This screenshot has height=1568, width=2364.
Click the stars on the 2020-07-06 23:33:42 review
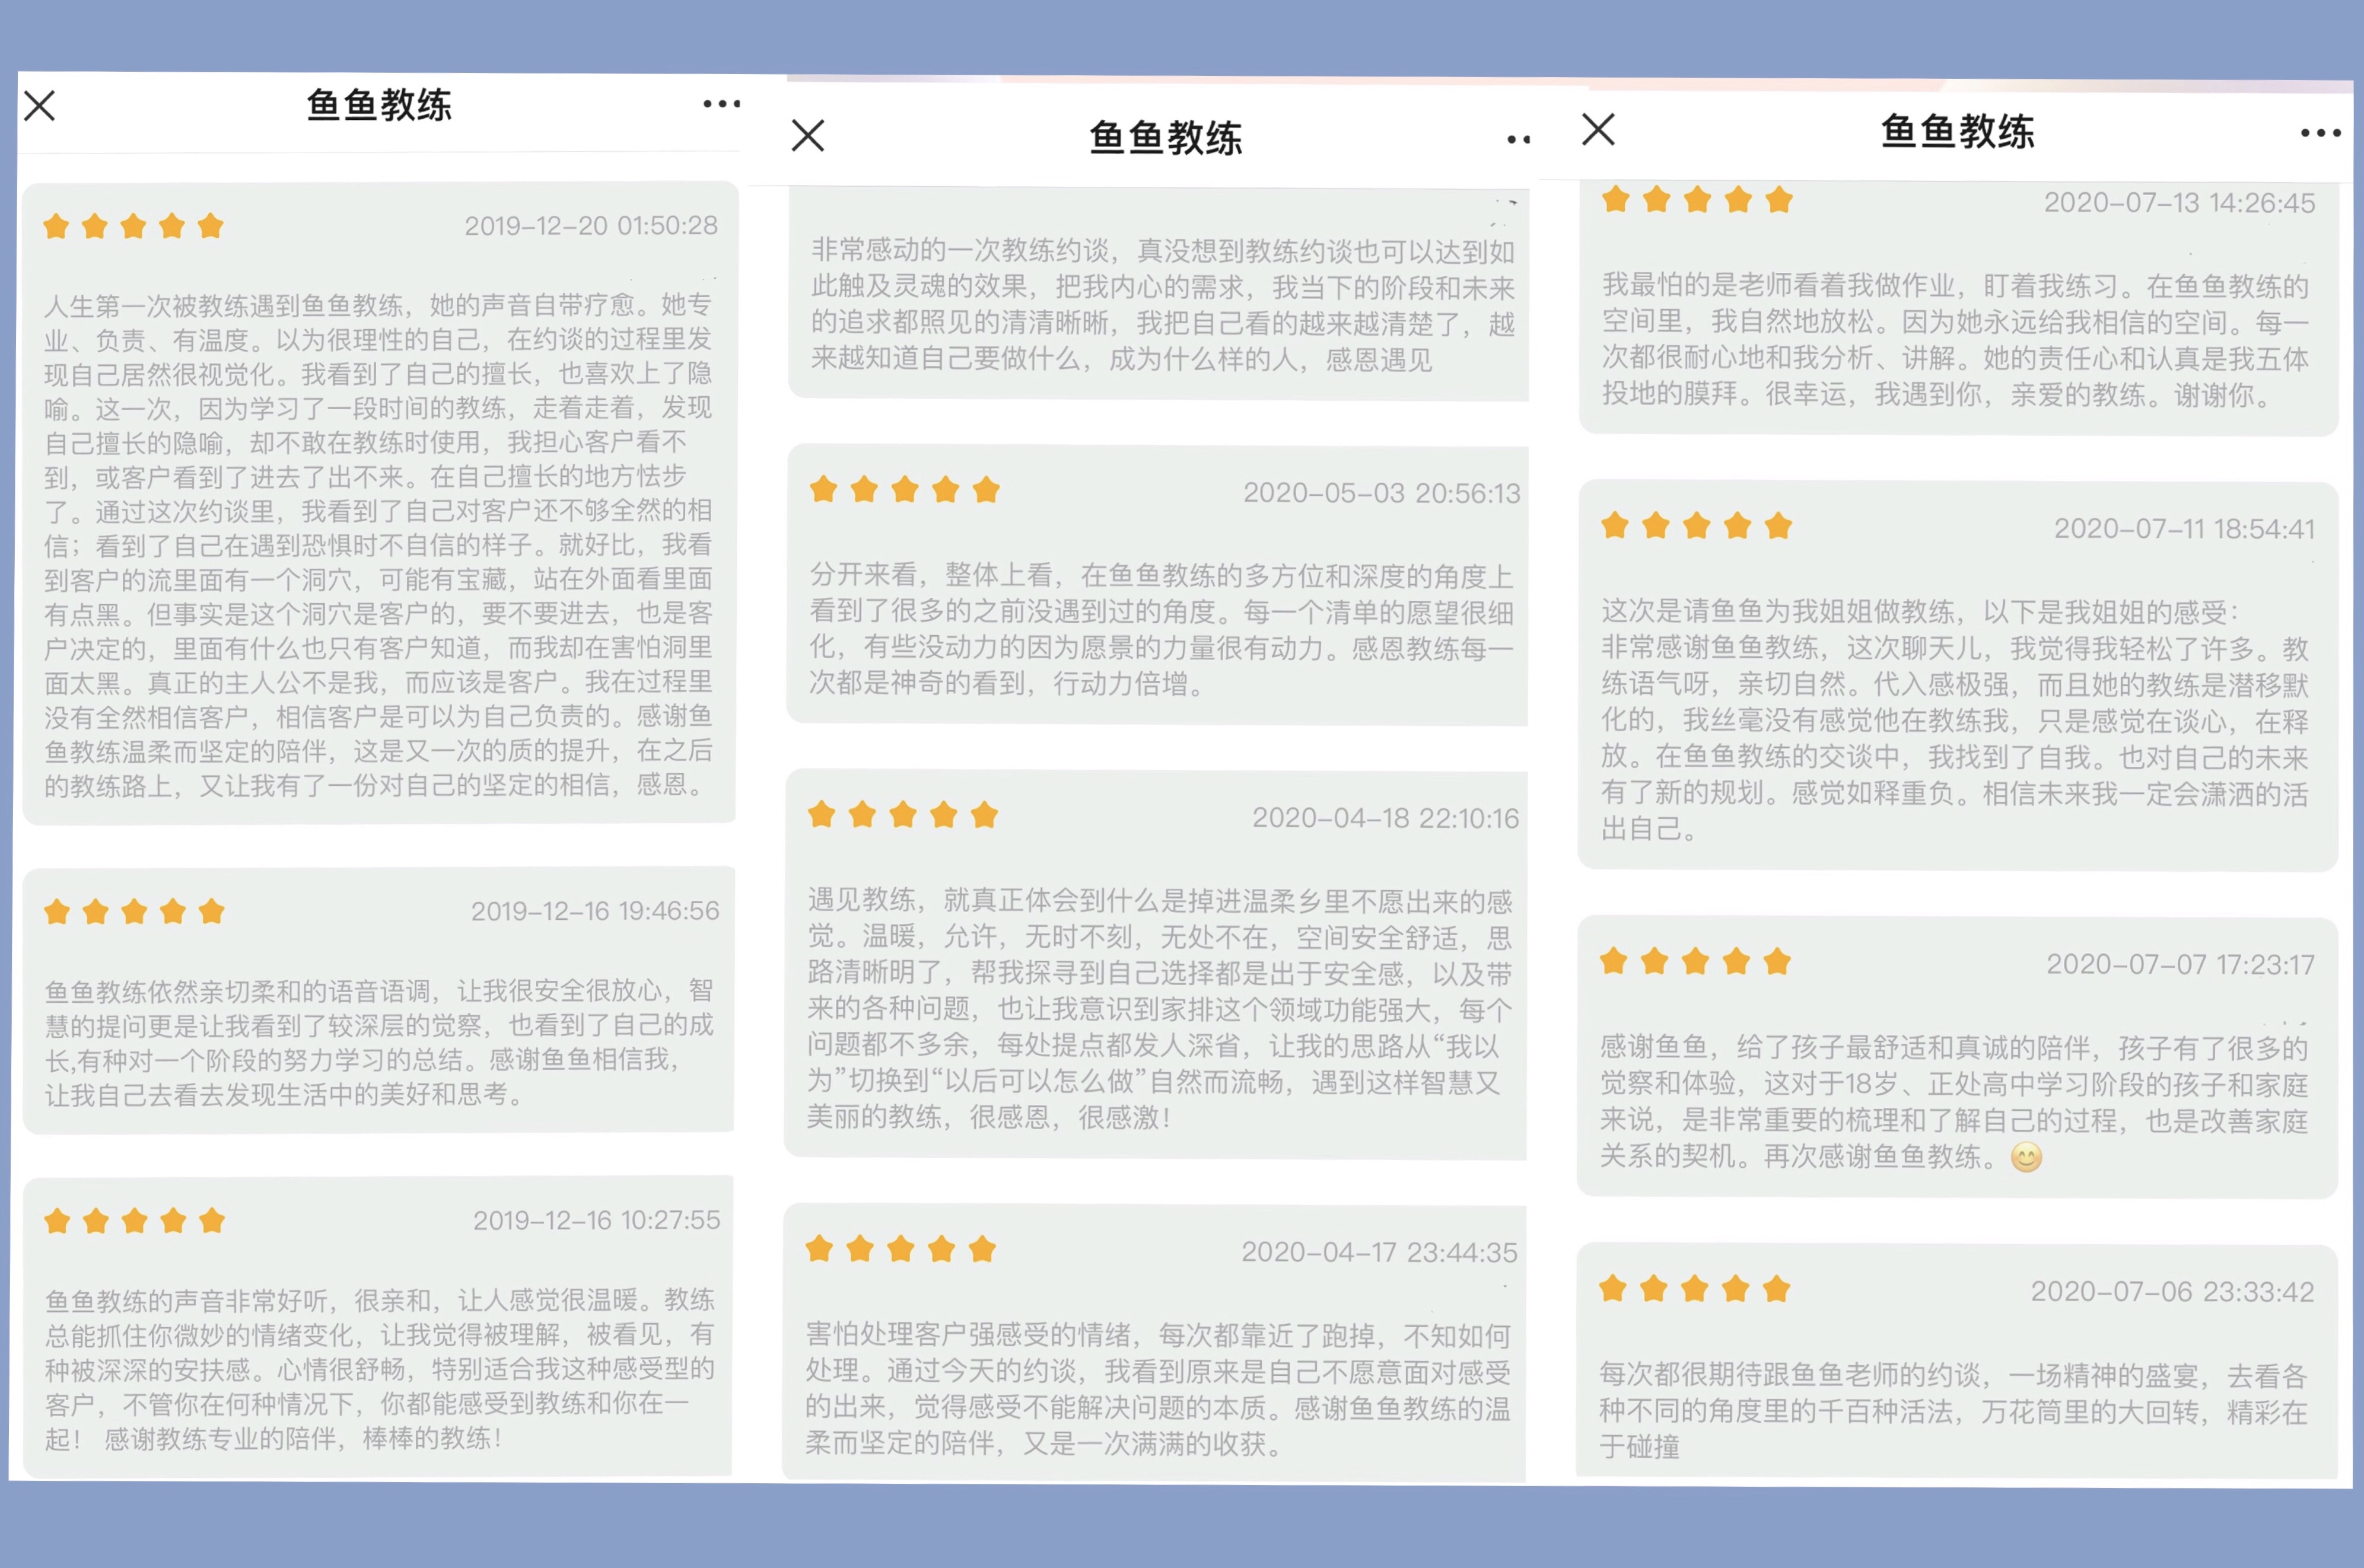1694,1289
